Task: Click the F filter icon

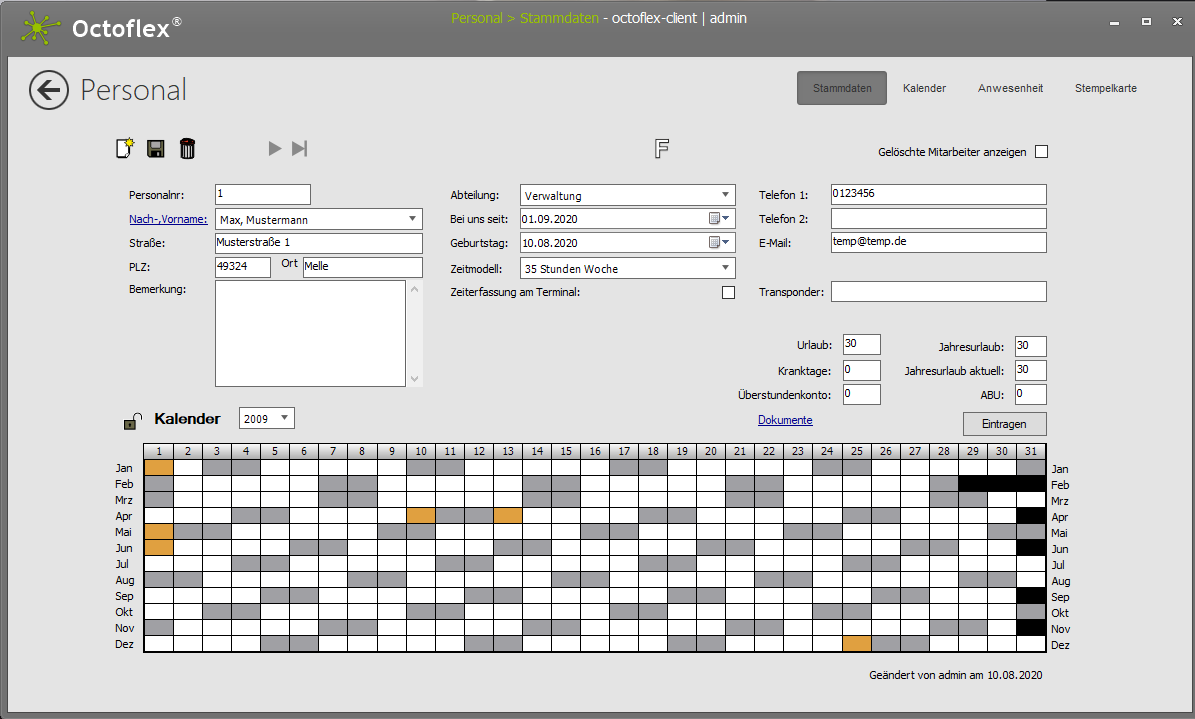Action: click(661, 149)
